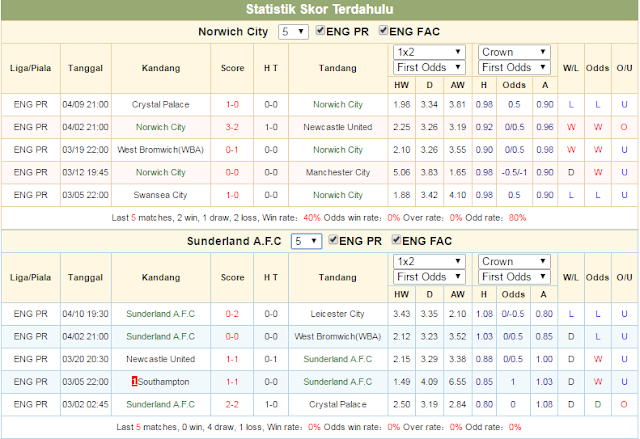Open Crown dropdown in Sunderland table
Viewport: 640px width, 439px height.
[x=514, y=262]
